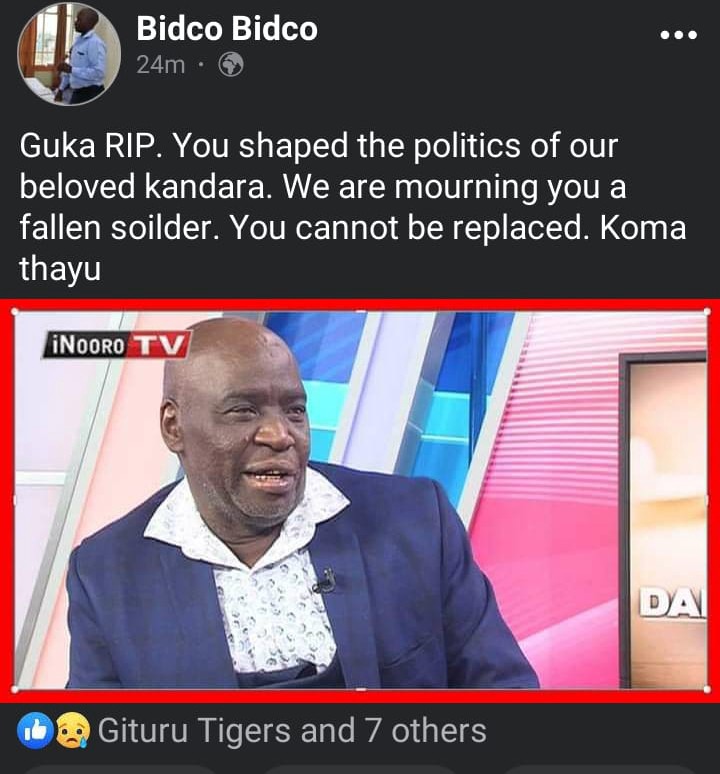Open the Bidco Bidco profile name link
The image size is (720, 774).
pos(227,28)
